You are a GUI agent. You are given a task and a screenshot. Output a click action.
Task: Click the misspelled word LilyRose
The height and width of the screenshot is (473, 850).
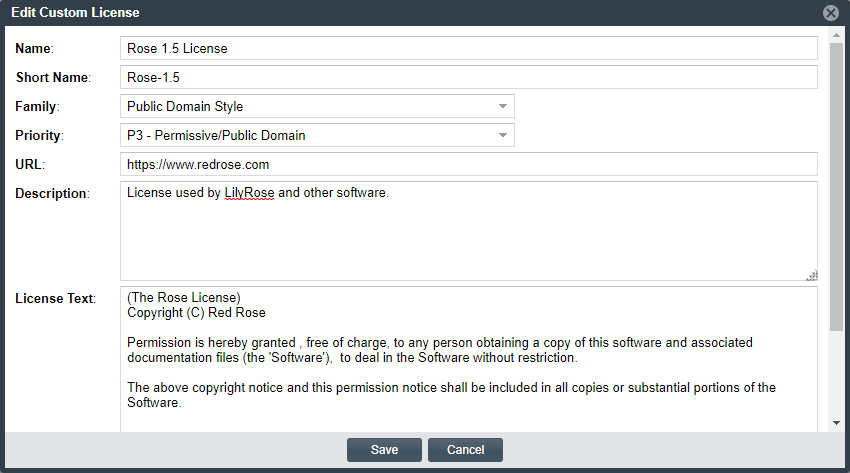tap(249, 193)
